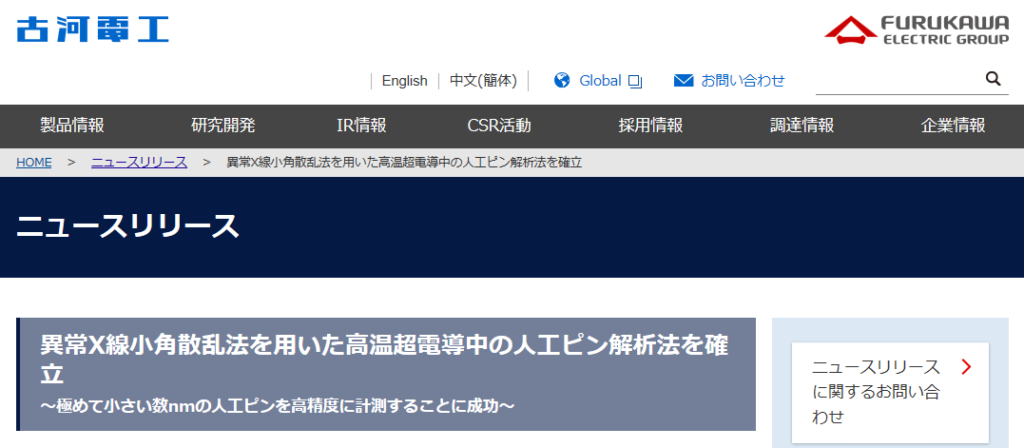Click the globe icon beside Global
1024x448 pixels.
(x=562, y=80)
